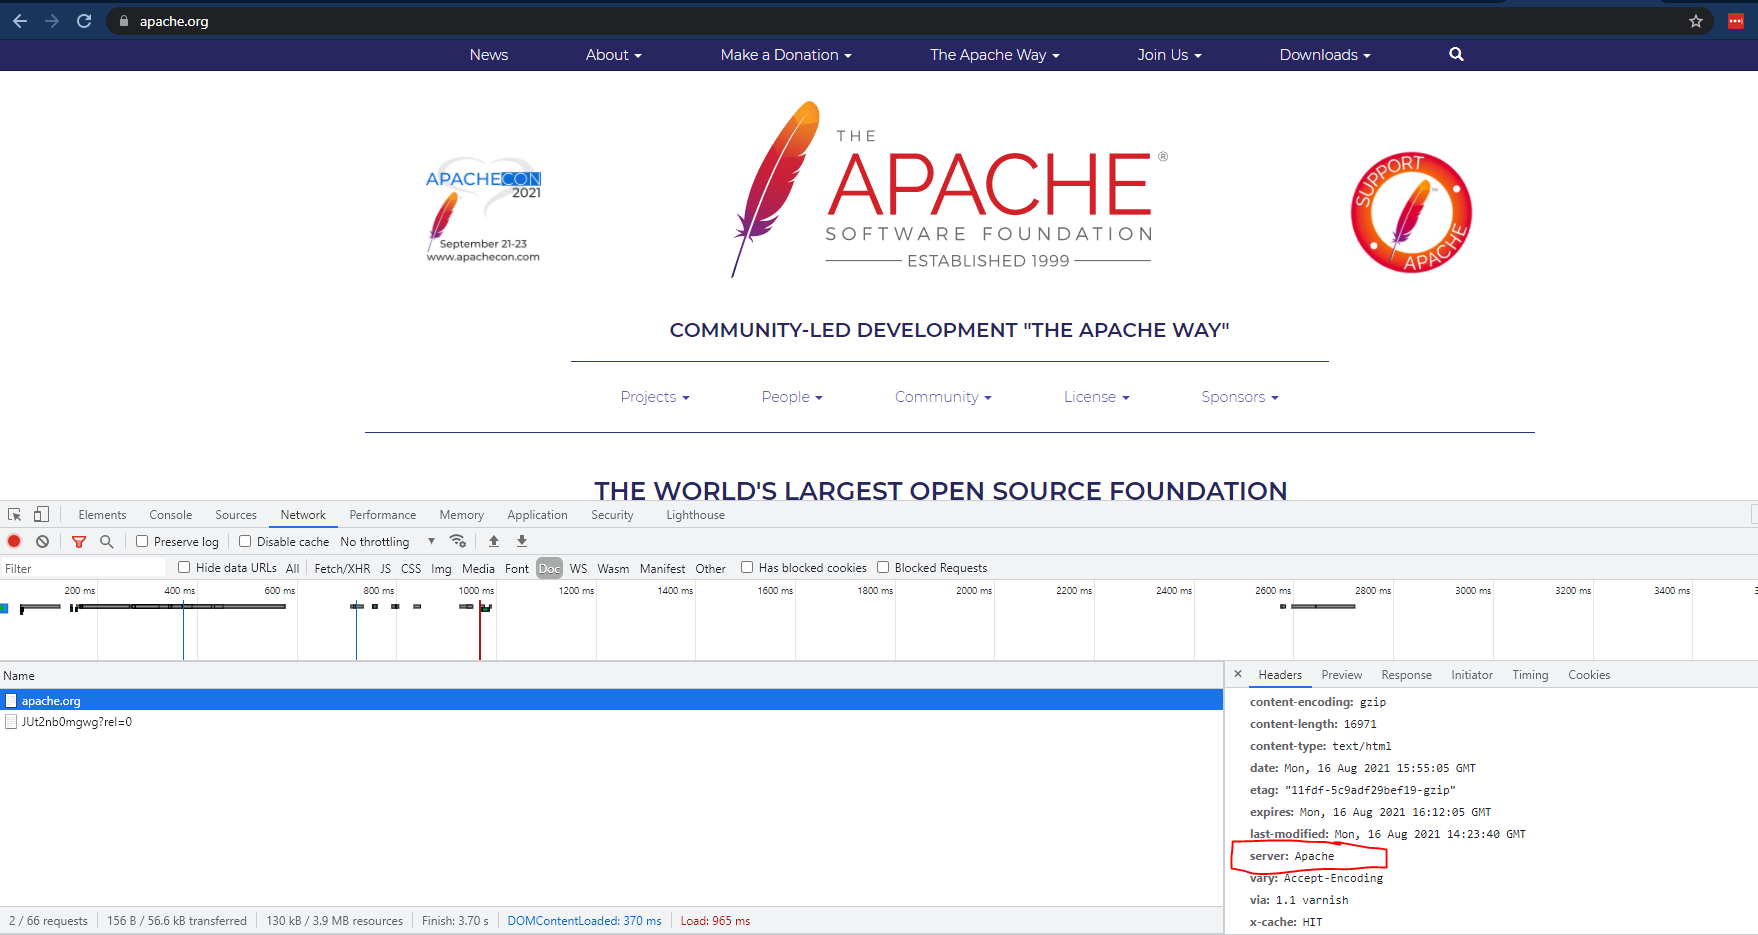Expand the Sponsors dropdown
The image size is (1758, 935).
1240,397
